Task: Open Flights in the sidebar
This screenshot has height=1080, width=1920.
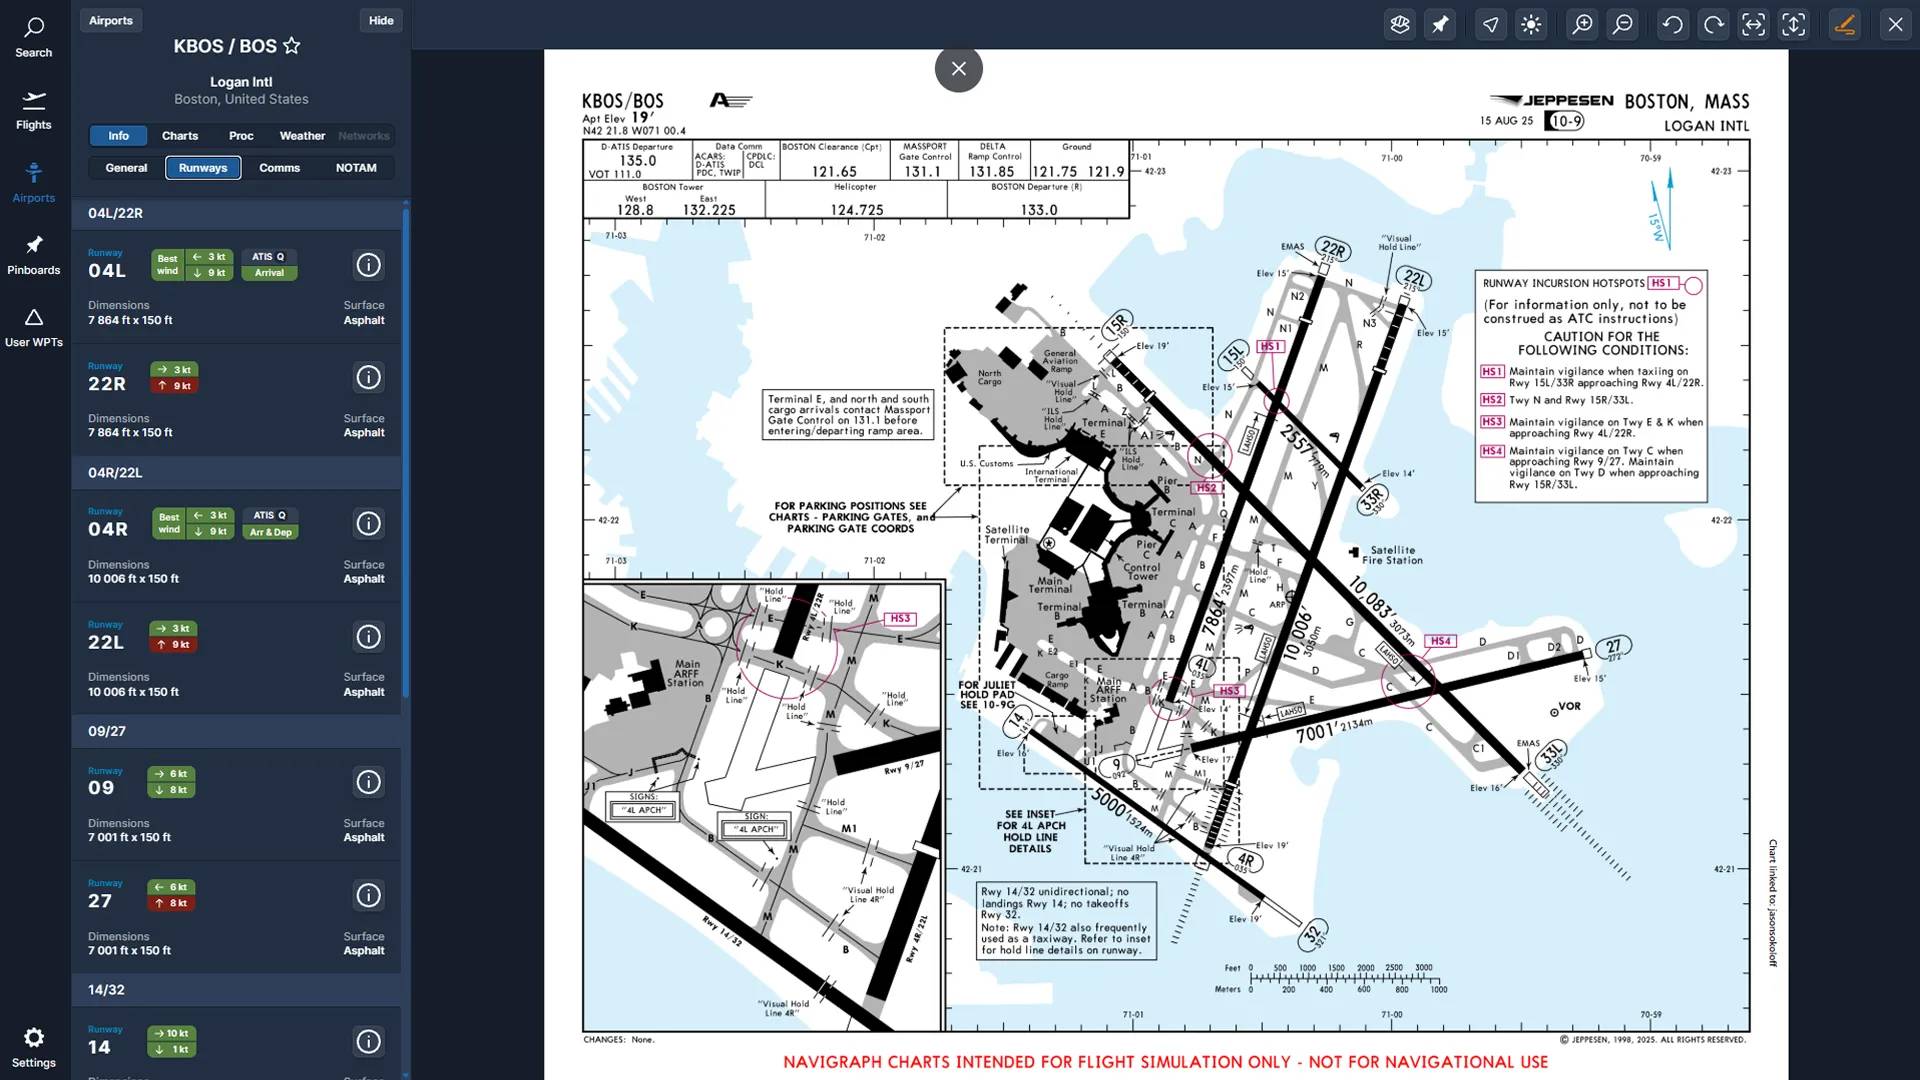Action: (x=34, y=110)
